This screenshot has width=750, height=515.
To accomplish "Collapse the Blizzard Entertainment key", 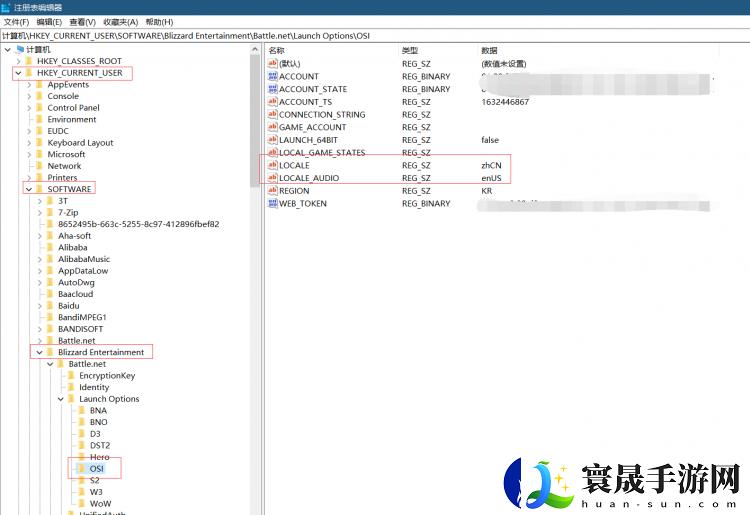I will point(39,352).
